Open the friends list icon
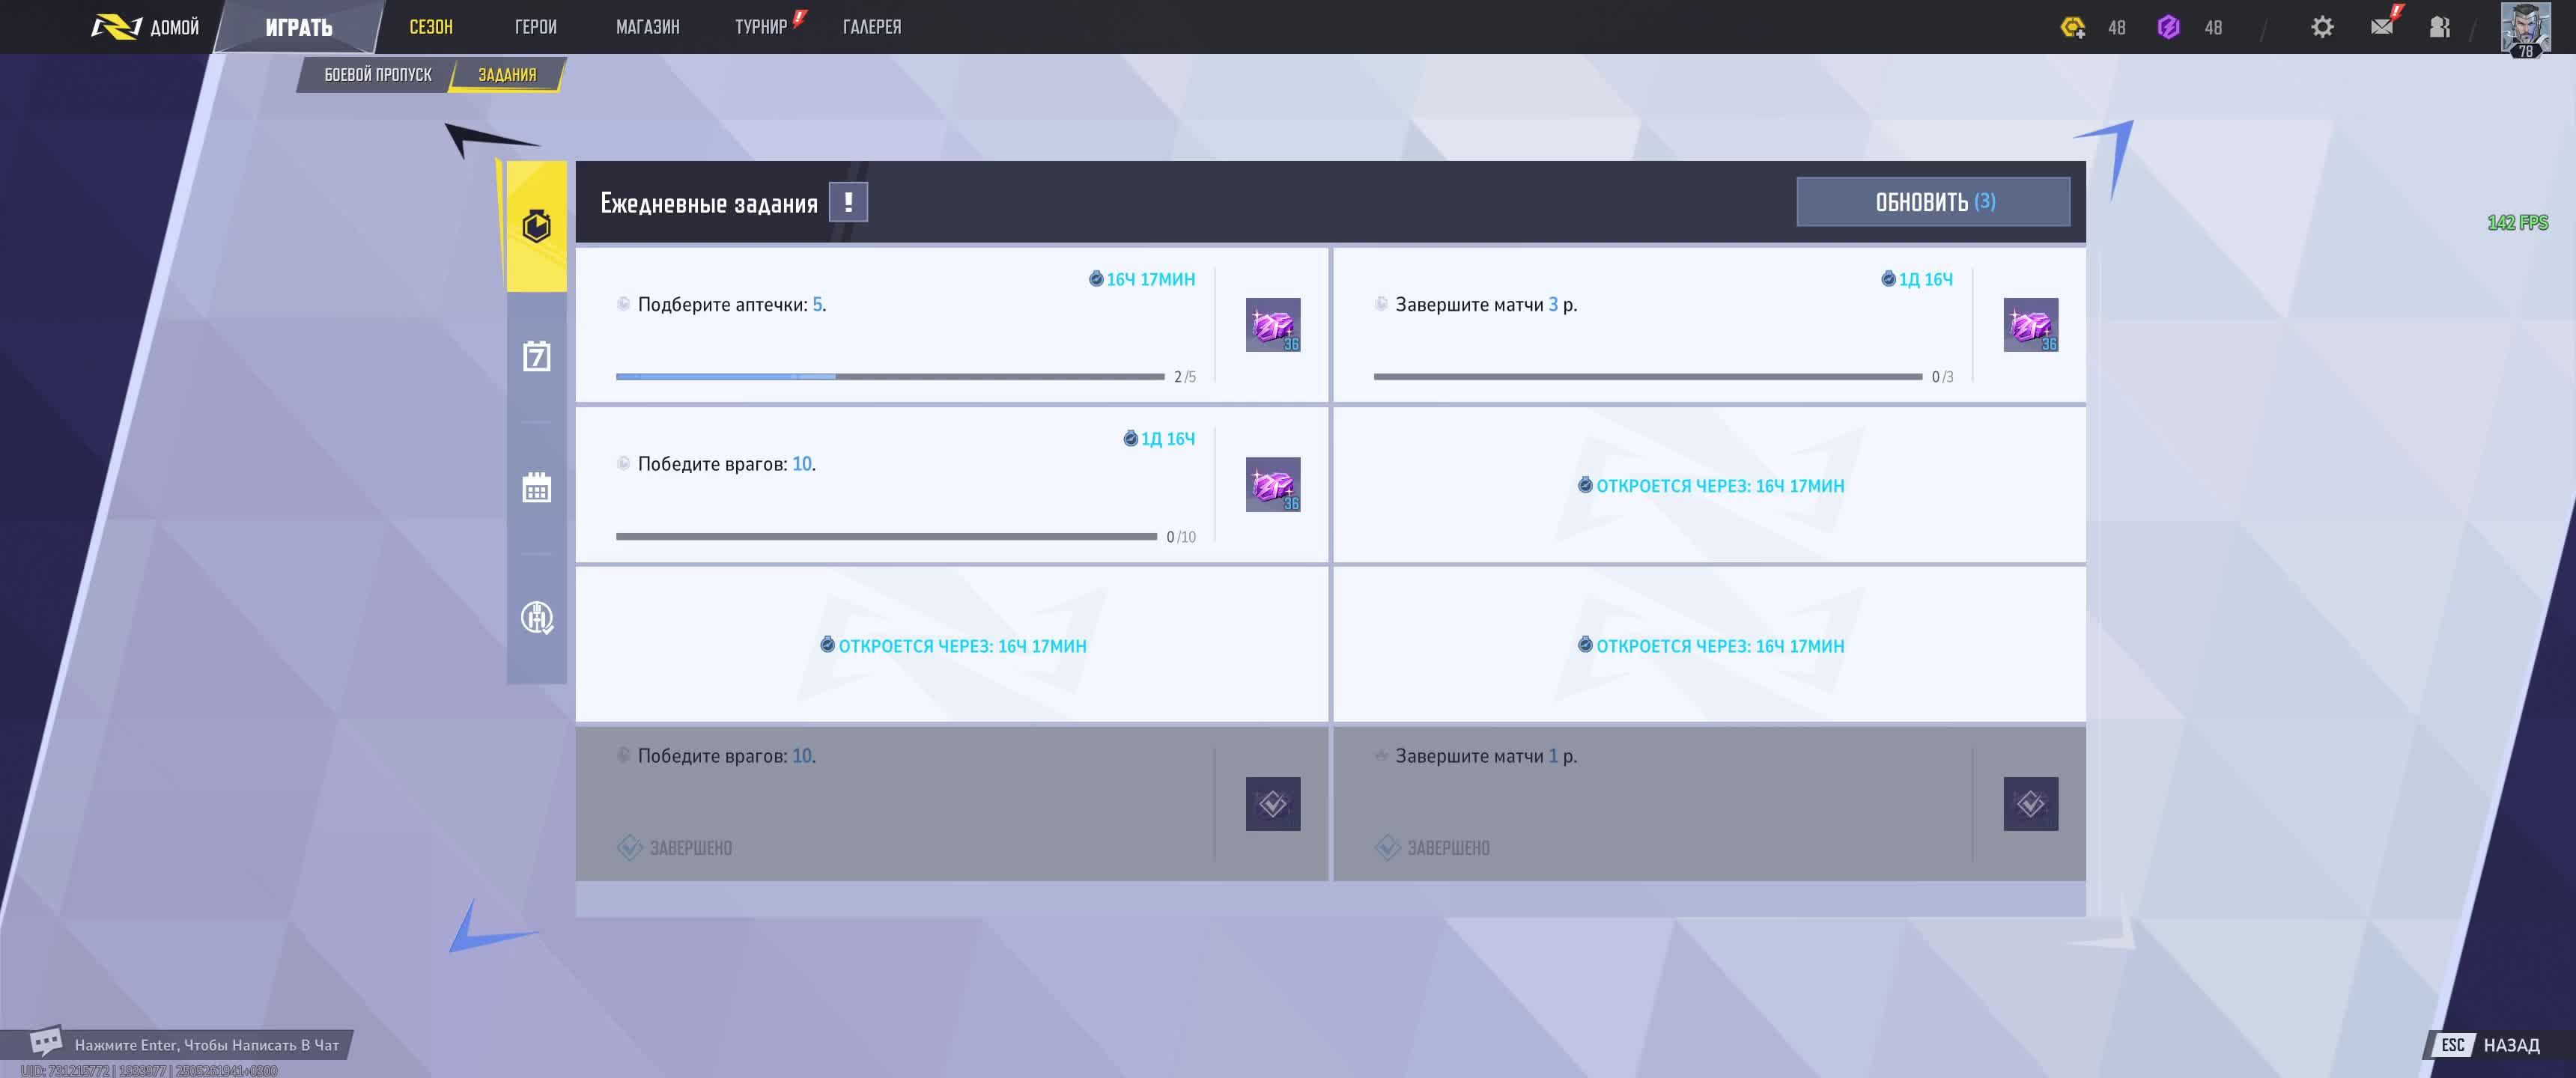The image size is (2576, 1078). (2439, 27)
